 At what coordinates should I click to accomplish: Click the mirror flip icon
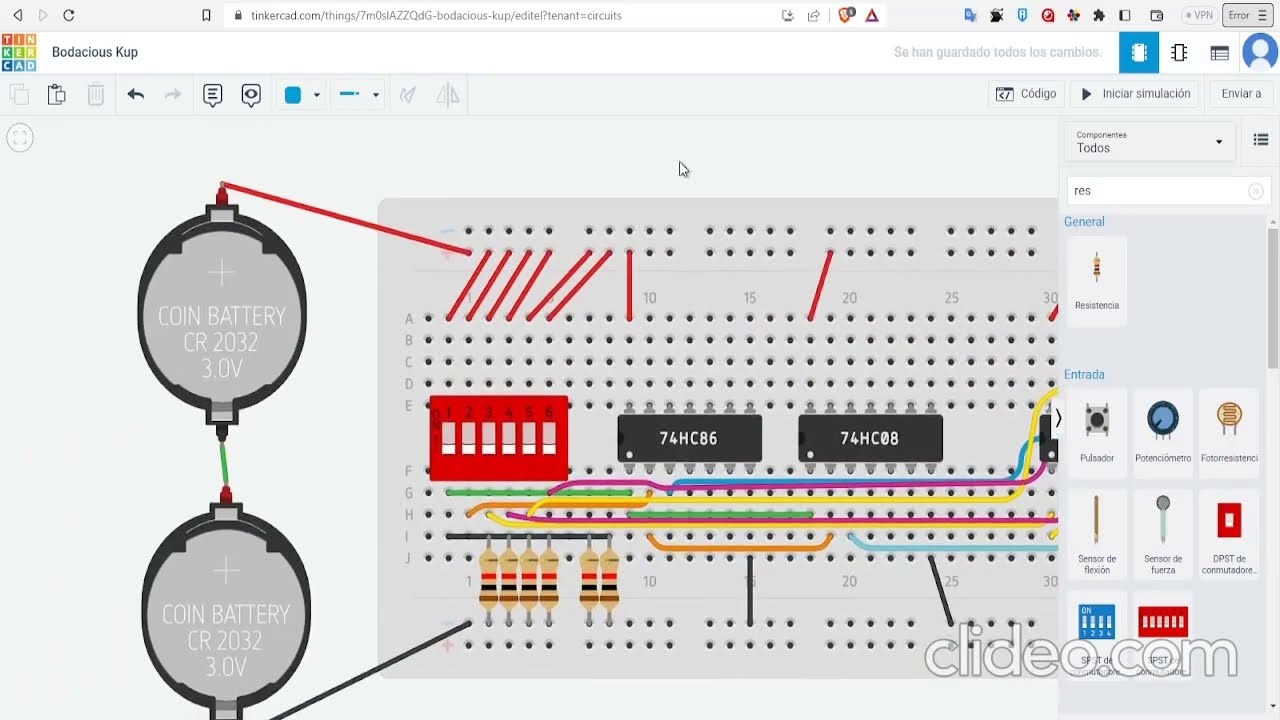point(448,95)
